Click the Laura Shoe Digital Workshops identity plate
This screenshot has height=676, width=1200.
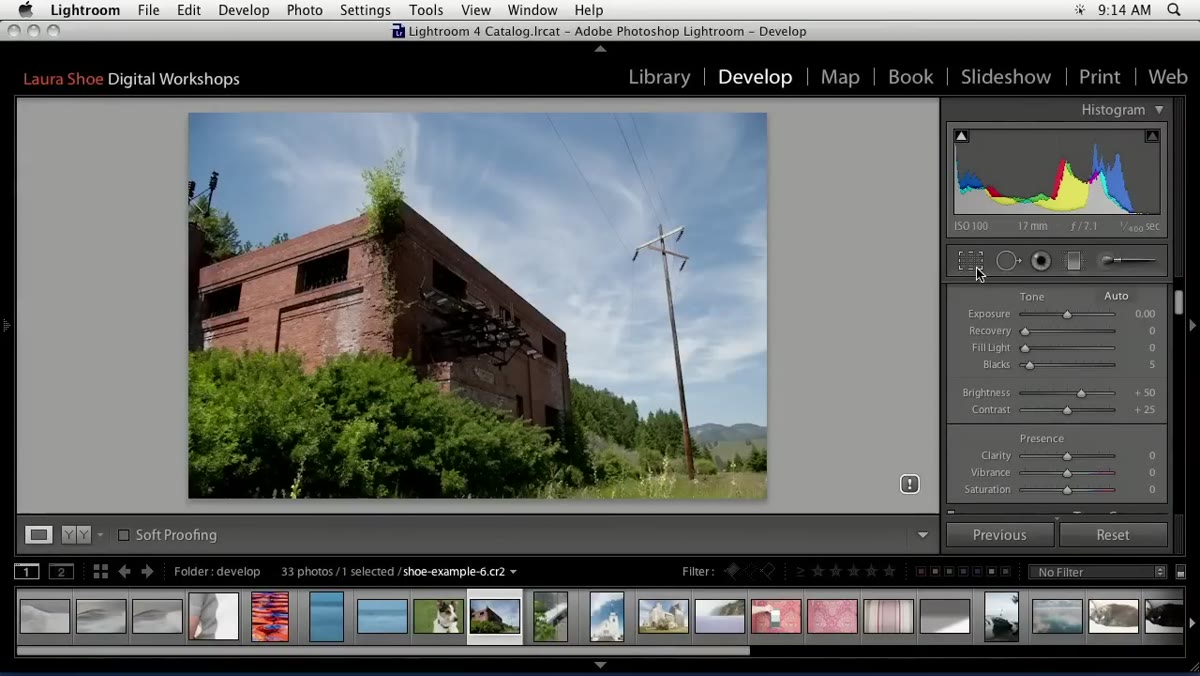tap(131, 79)
